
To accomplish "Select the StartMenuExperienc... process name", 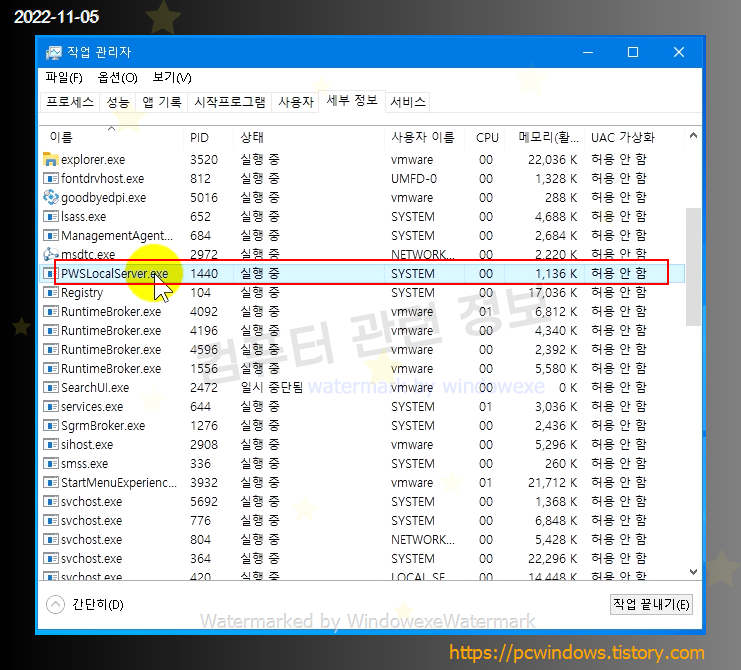I will (x=119, y=482).
